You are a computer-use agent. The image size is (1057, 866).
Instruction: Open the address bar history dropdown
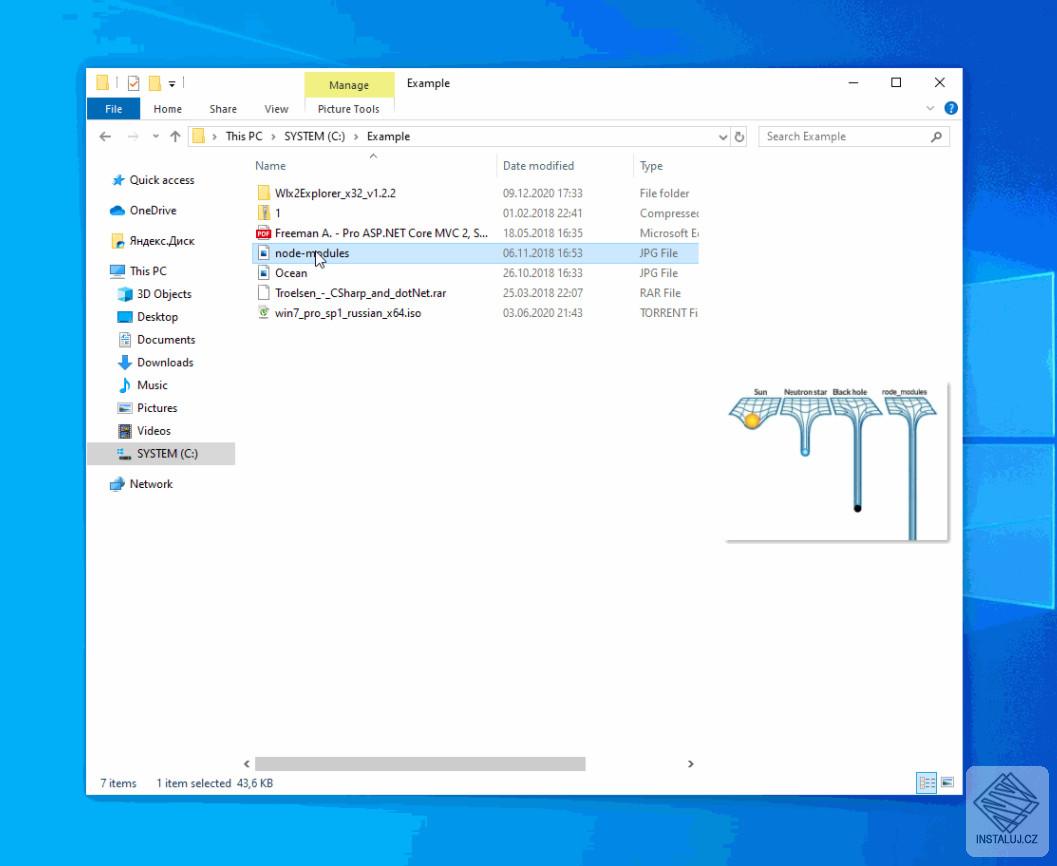(x=723, y=137)
